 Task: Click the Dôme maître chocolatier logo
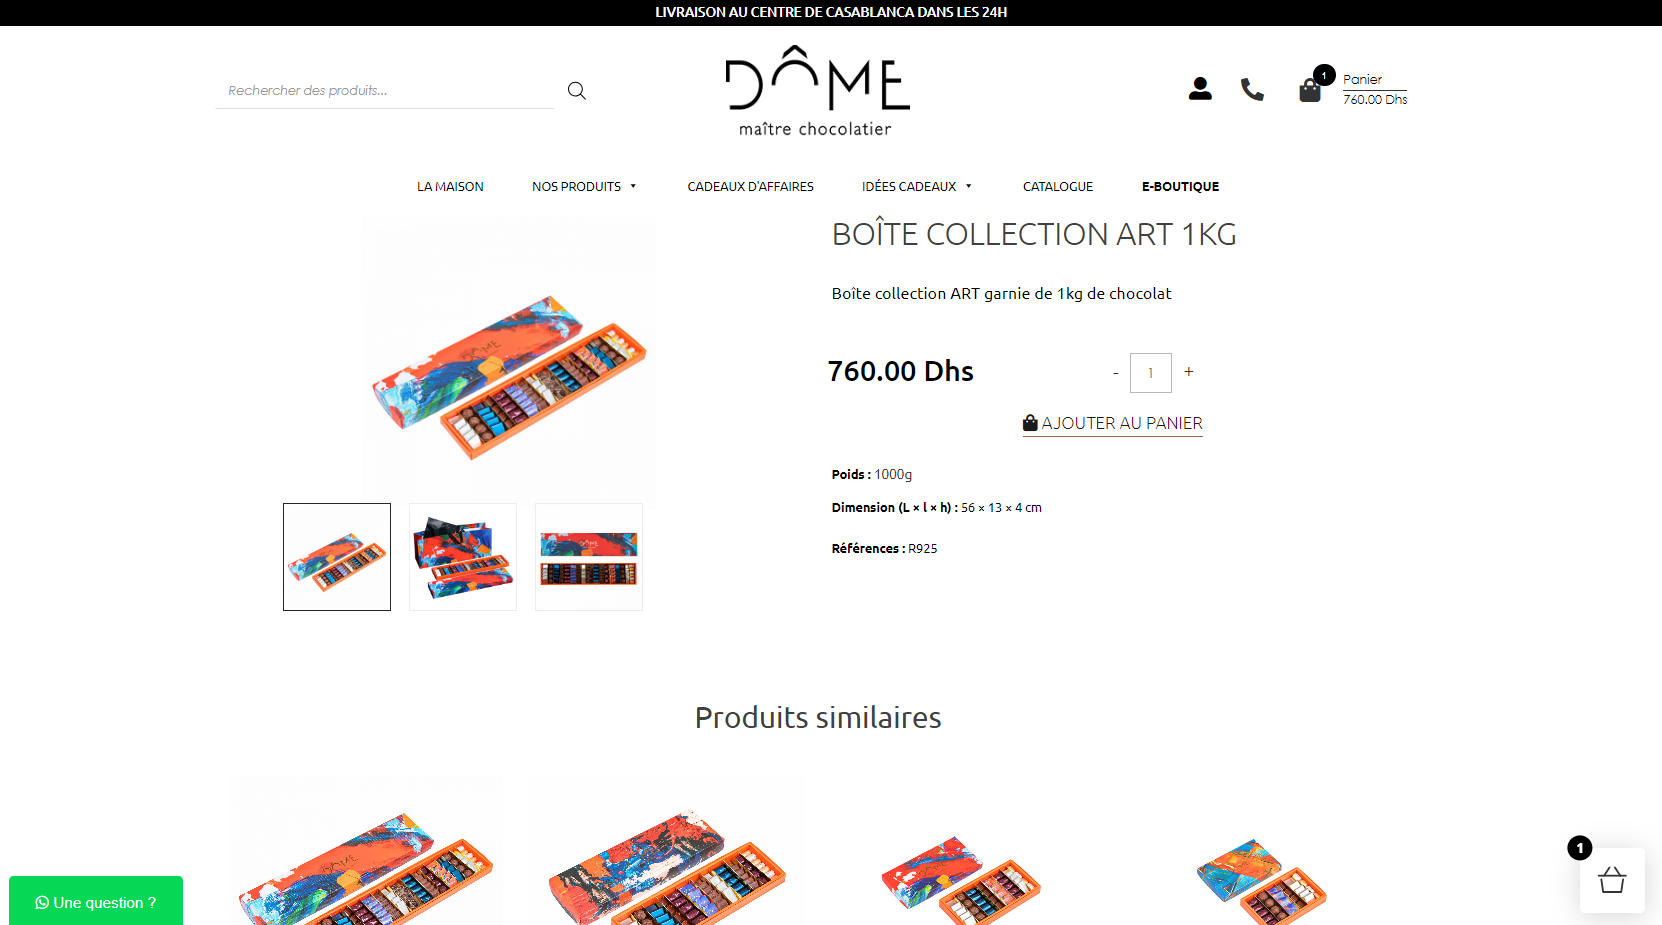[x=817, y=91]
